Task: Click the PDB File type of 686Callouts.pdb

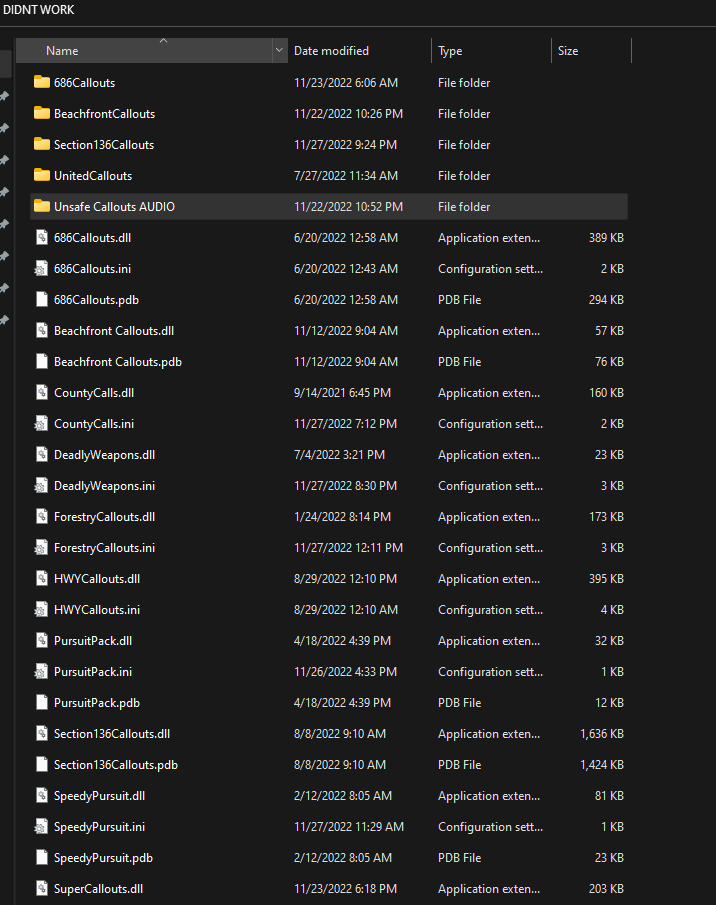Action: [x=459, y=300]
